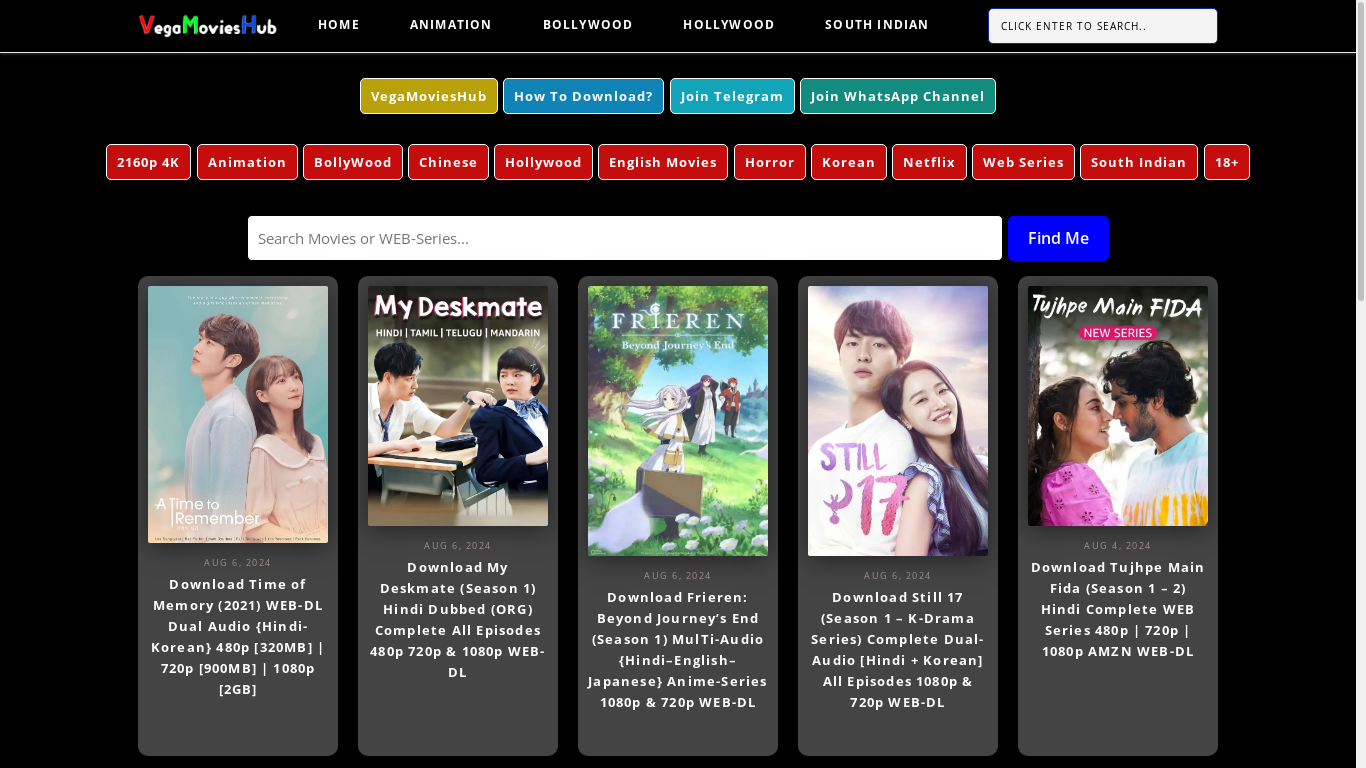1366x768 pixels.
Task: Click the Join WhatsApp Channel button
Action: click(898, 96)
